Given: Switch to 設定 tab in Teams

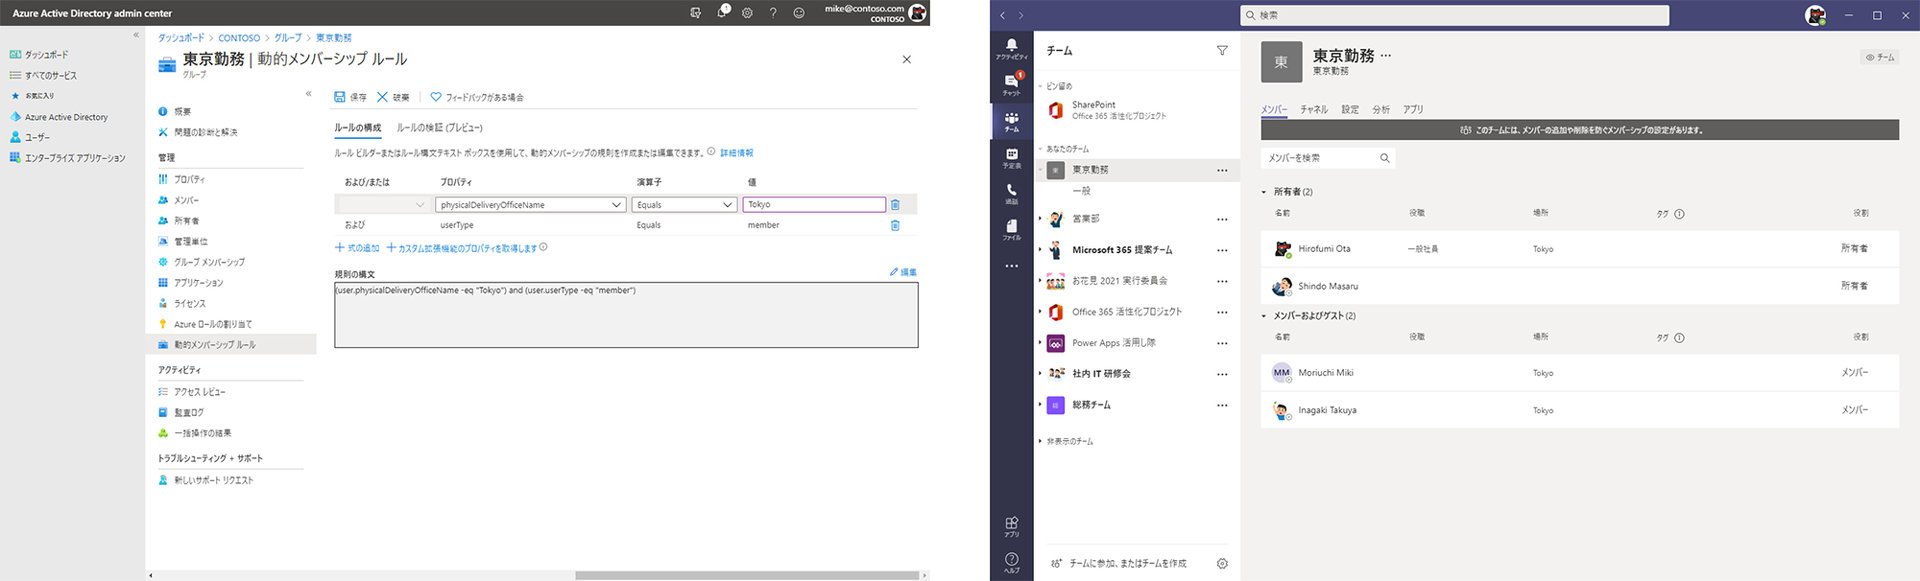Looking at the screenshot, I should tap(1350, 109).
